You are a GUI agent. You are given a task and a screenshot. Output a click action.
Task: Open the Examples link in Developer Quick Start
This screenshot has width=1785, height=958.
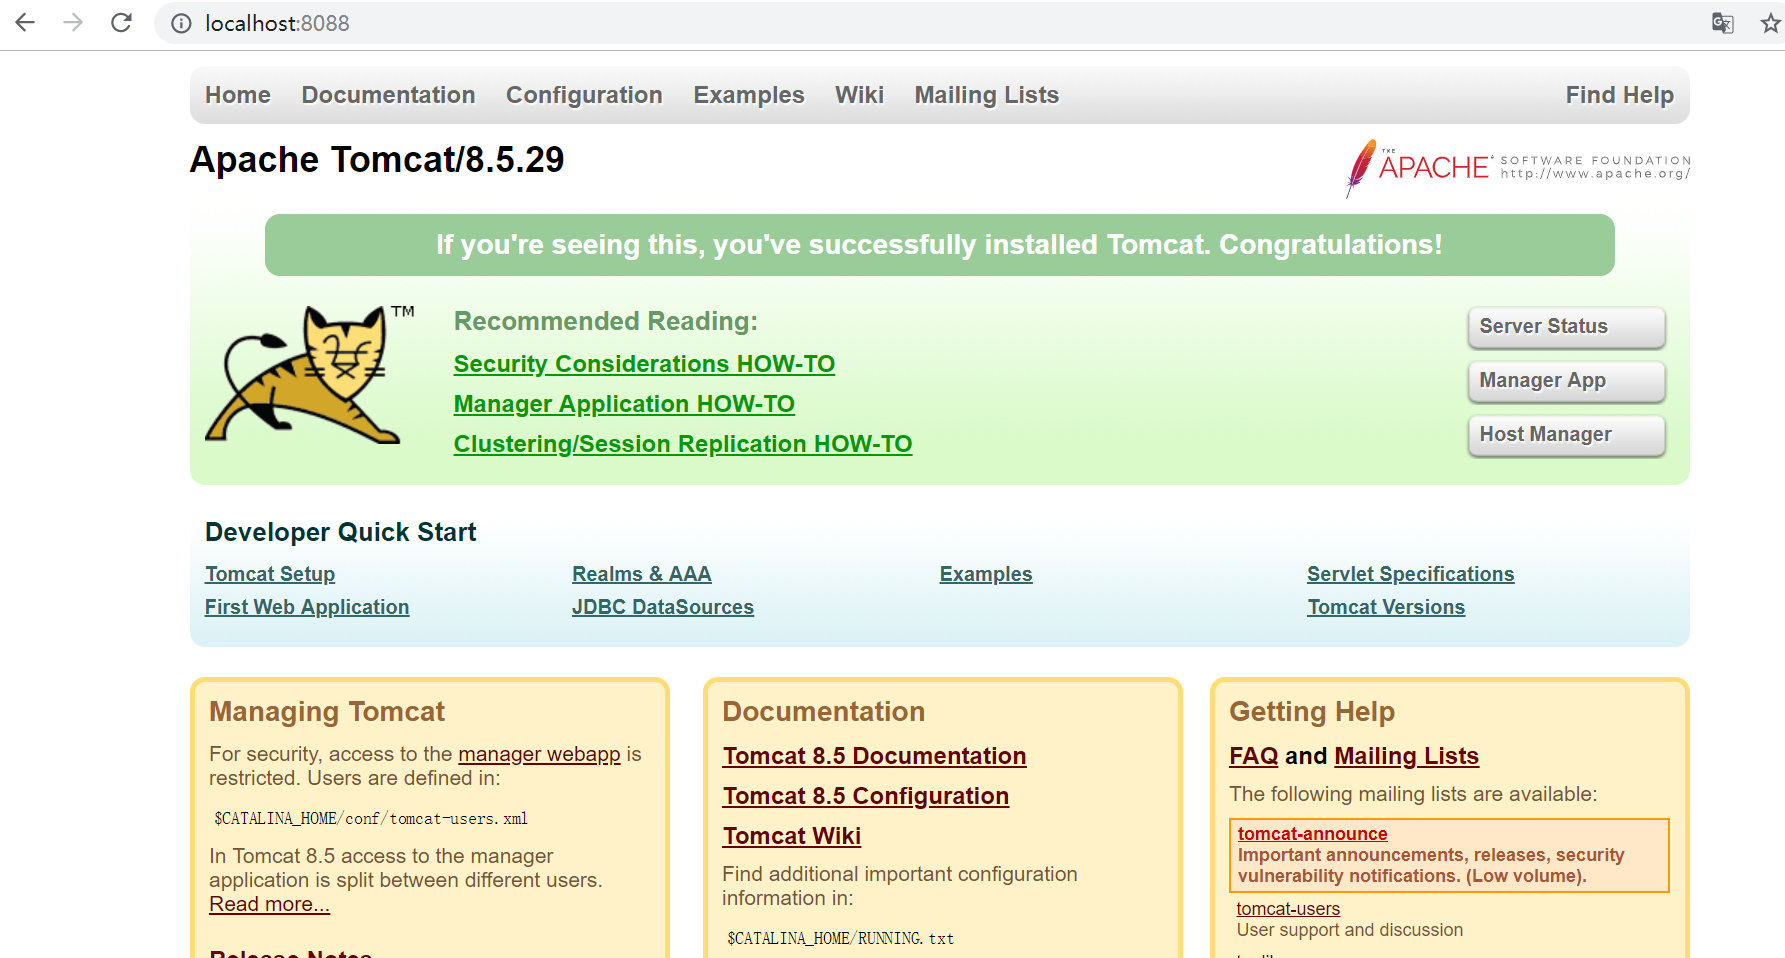pos(986,574)
